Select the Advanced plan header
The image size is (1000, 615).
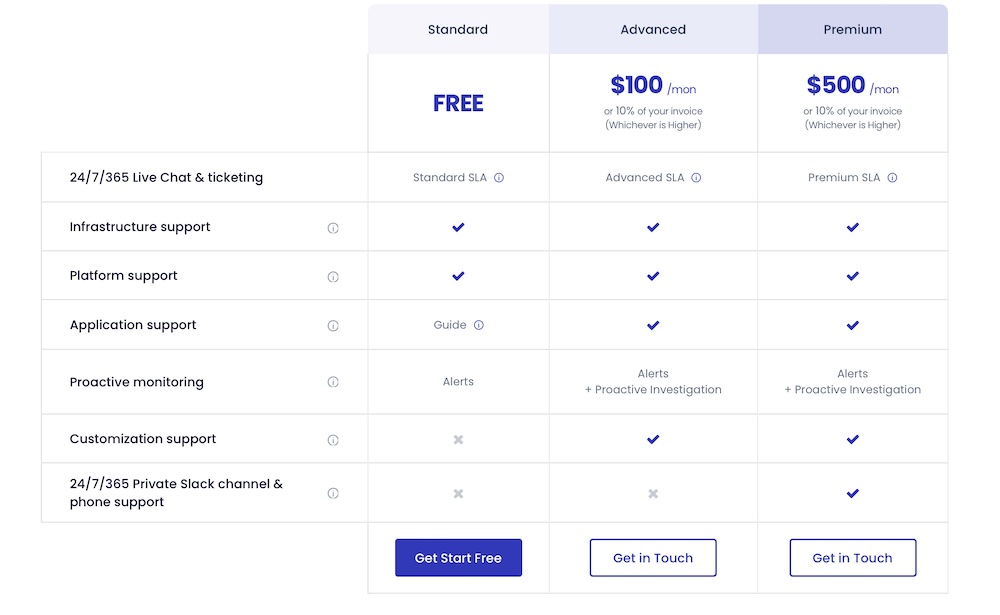[653, 29]
